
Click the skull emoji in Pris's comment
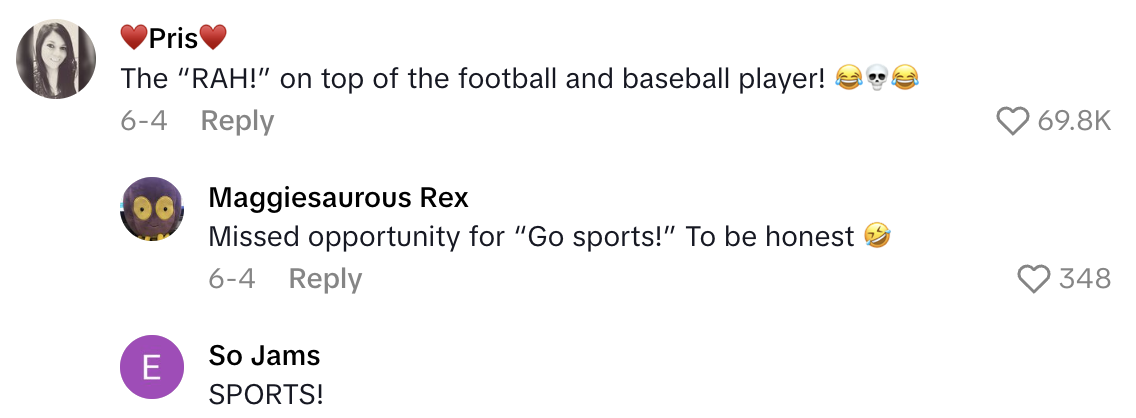pyautogui.click(x=877, y=79)
